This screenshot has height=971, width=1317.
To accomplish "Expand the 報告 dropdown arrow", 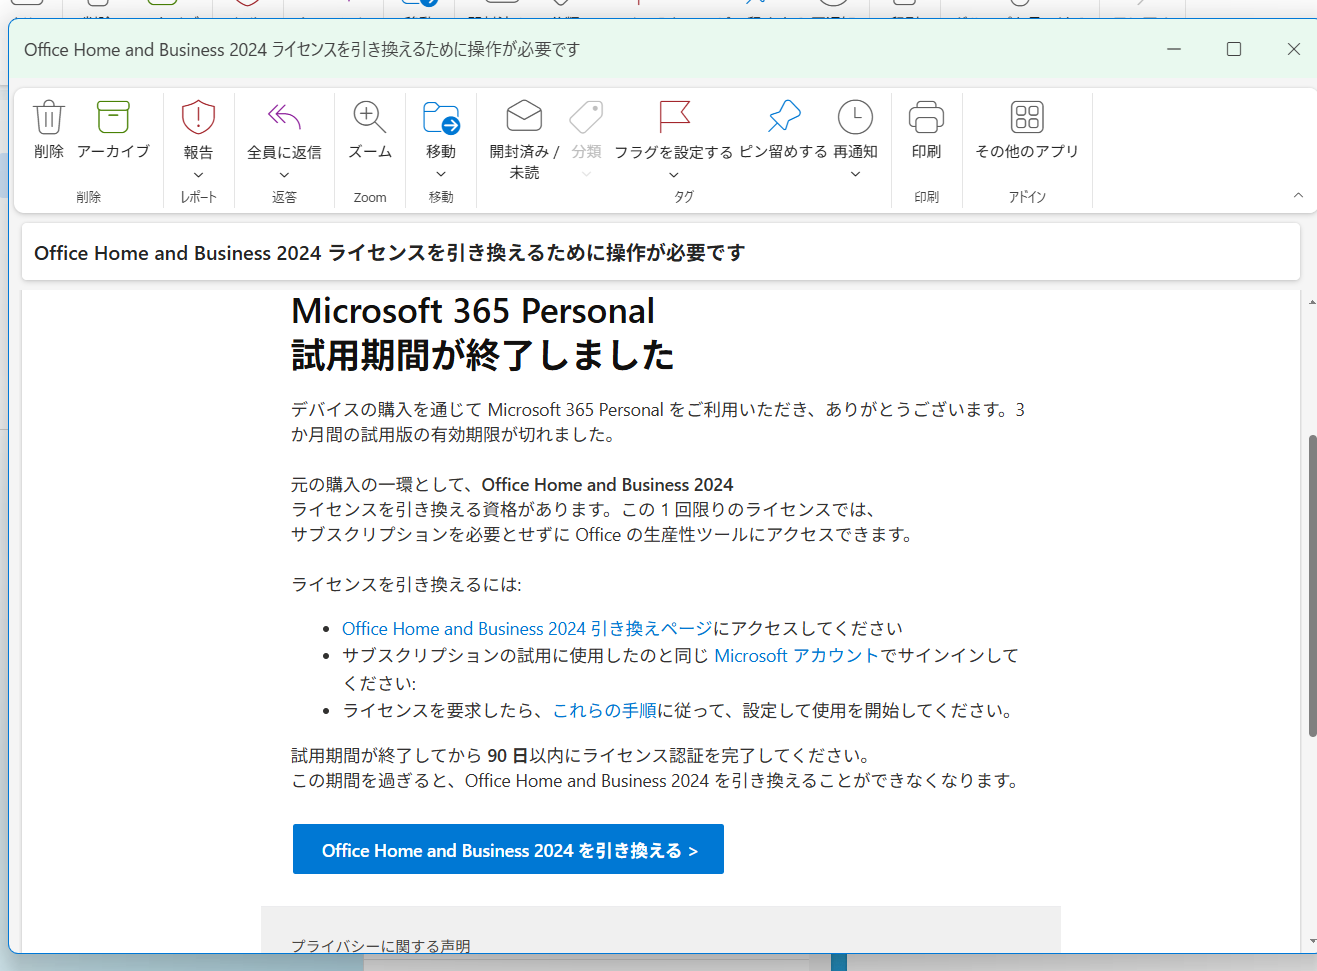I will click(x=198, y=174).
